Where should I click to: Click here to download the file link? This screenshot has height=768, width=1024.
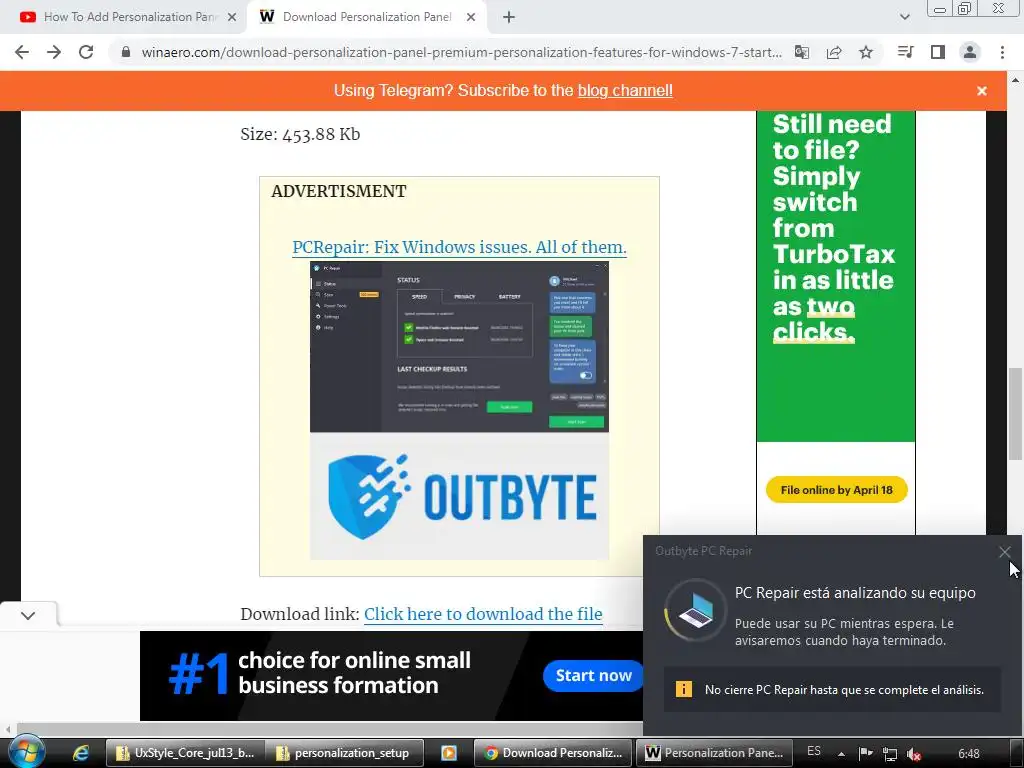[483, 614]
